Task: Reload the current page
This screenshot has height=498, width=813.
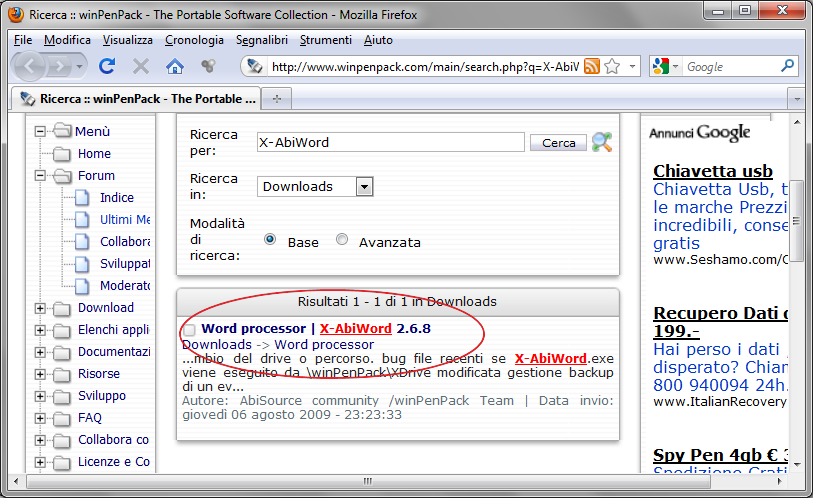Action: tap(107, 66)
